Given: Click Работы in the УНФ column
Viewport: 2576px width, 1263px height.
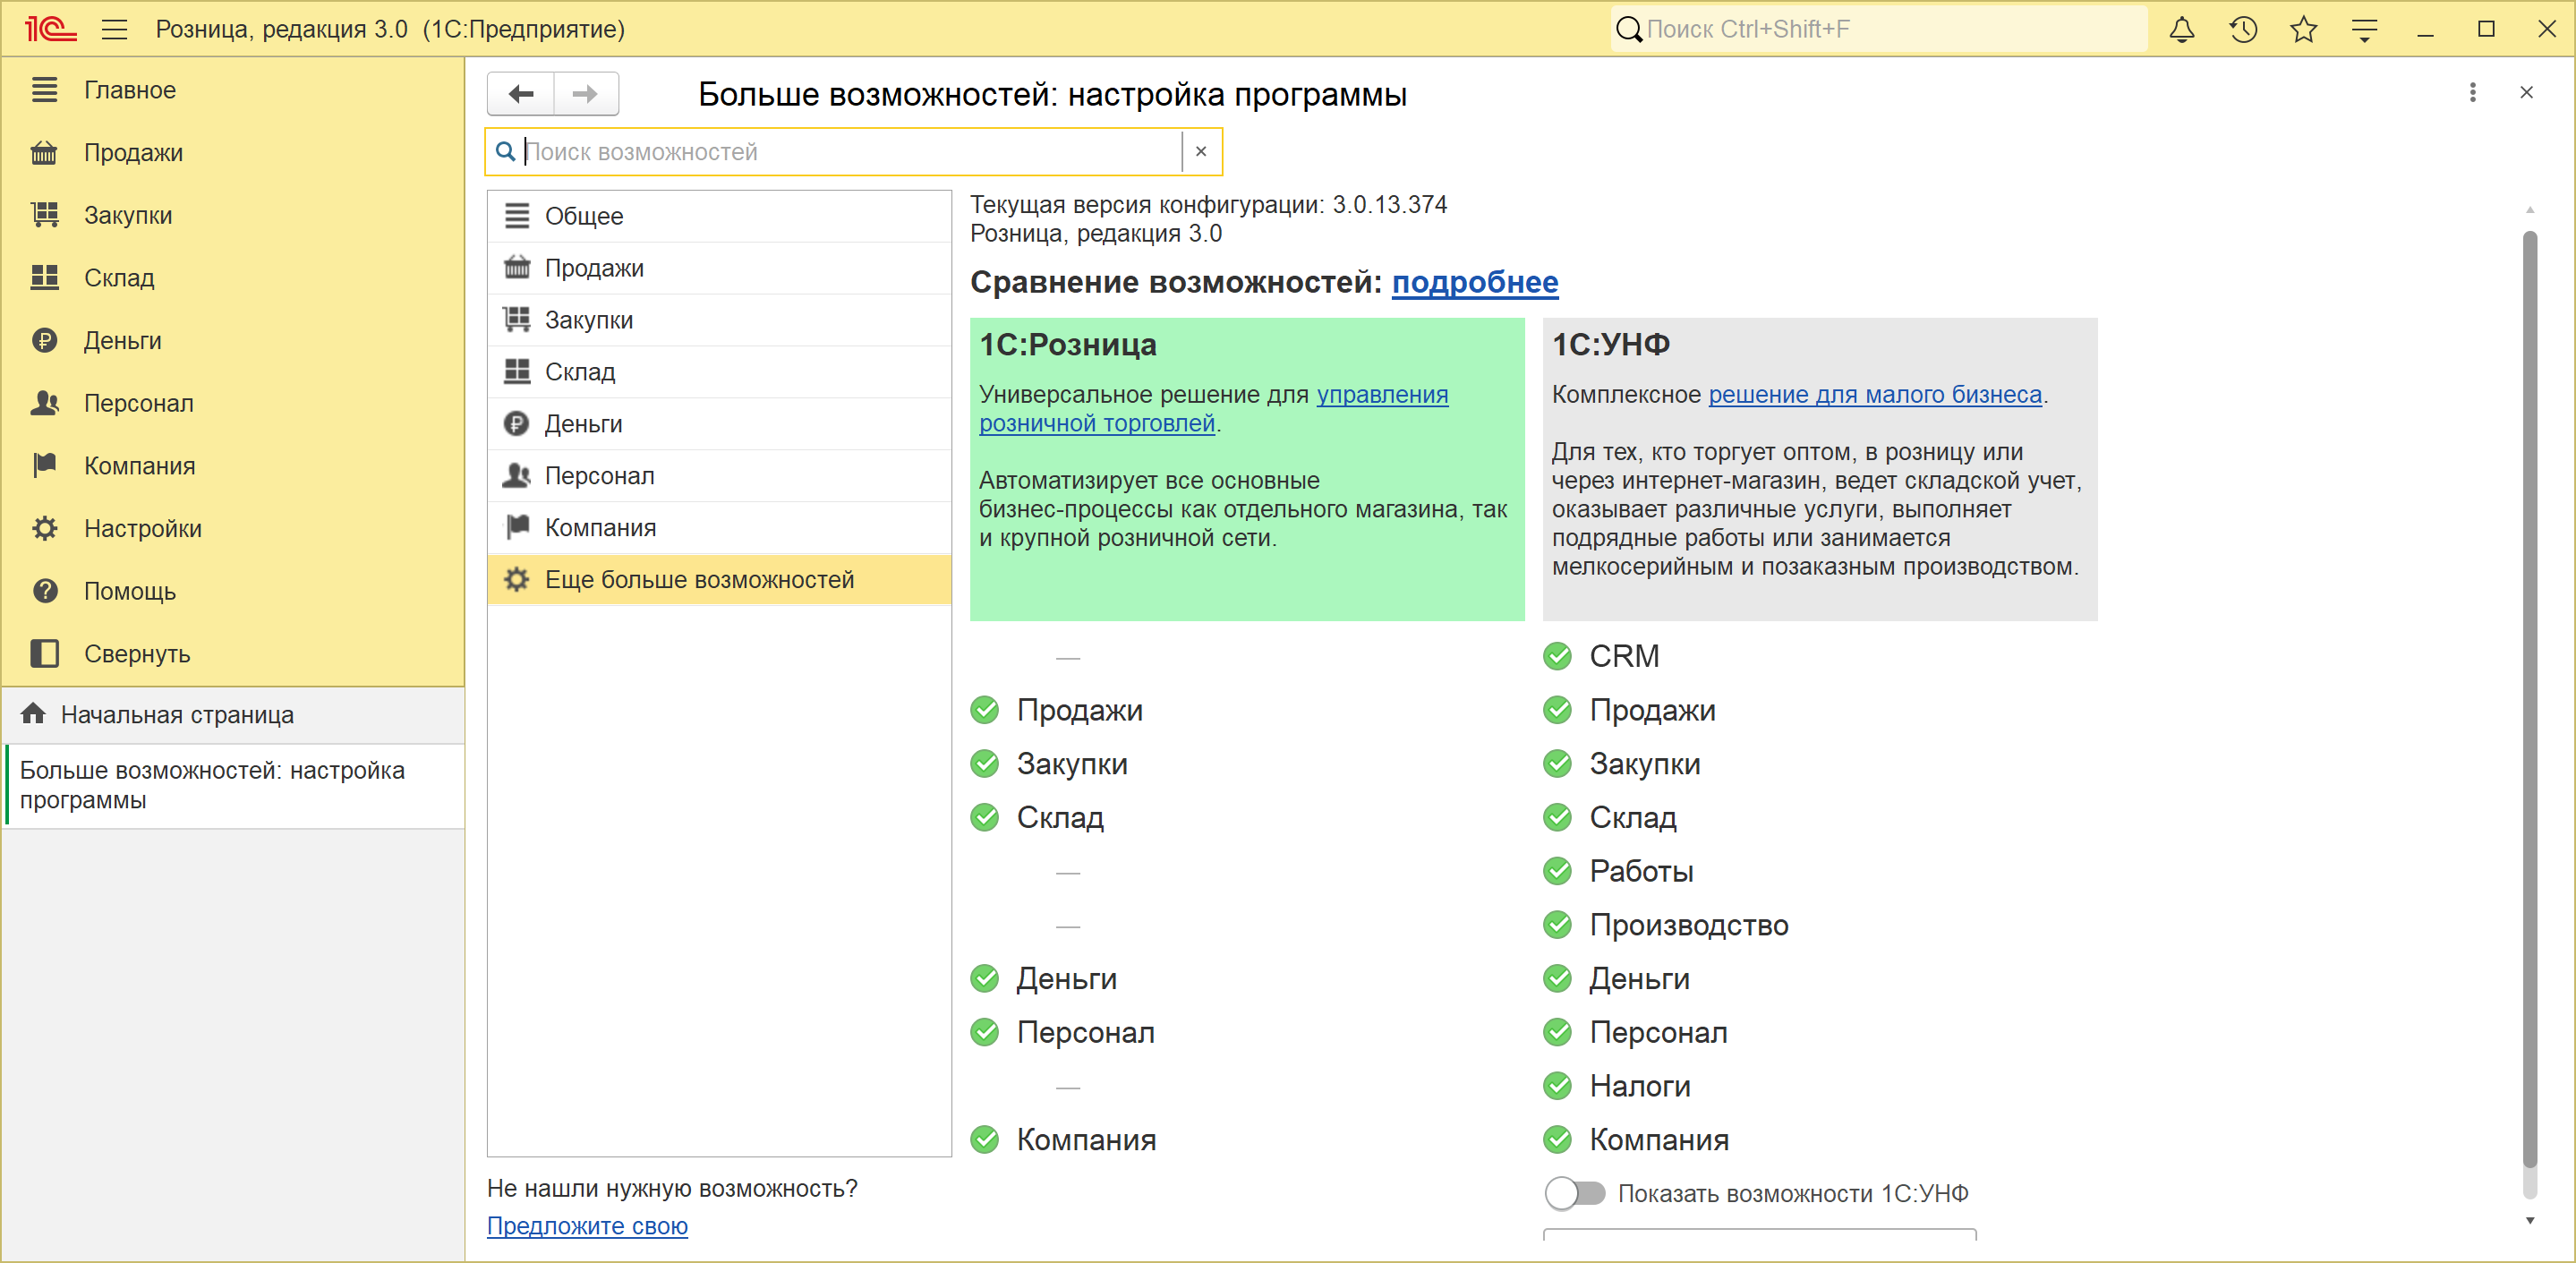Looking at the screenshot, I should (x=1641, y=871).
